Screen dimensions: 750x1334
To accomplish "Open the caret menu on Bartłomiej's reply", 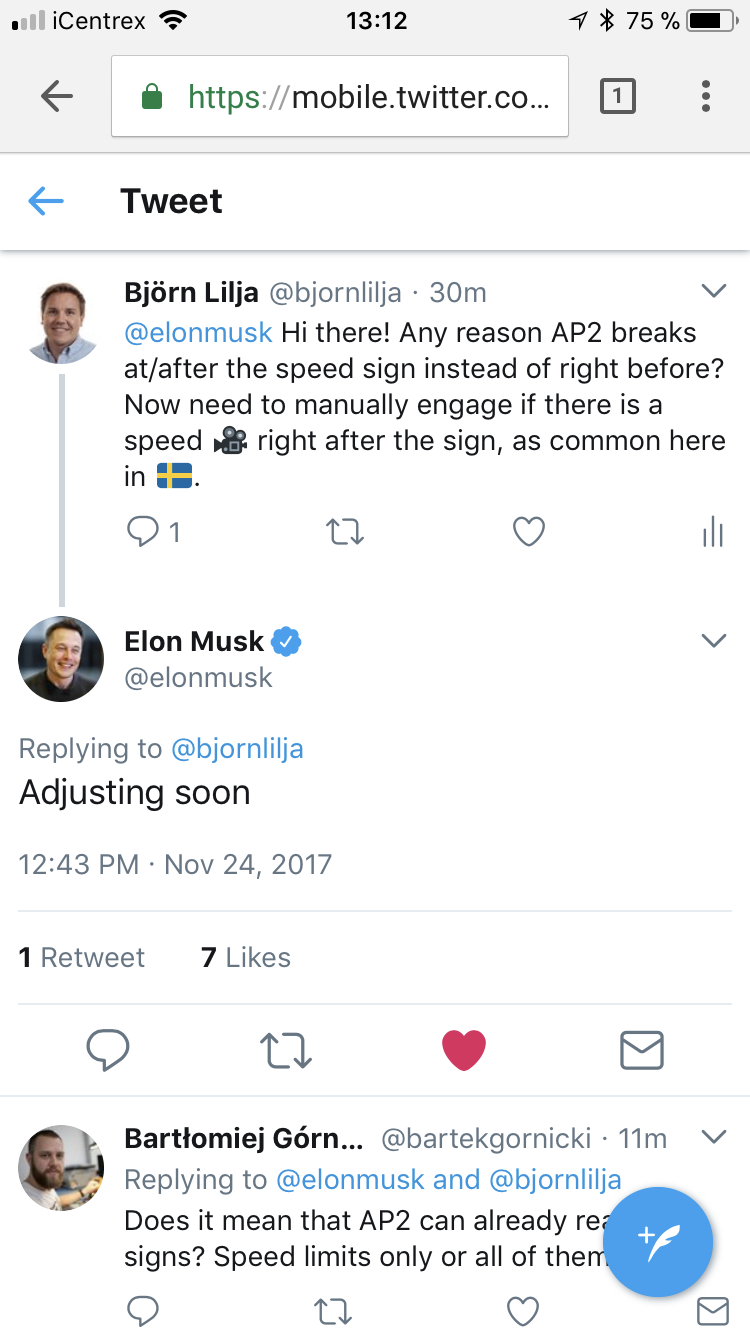I will click(x=713, y=1137).
